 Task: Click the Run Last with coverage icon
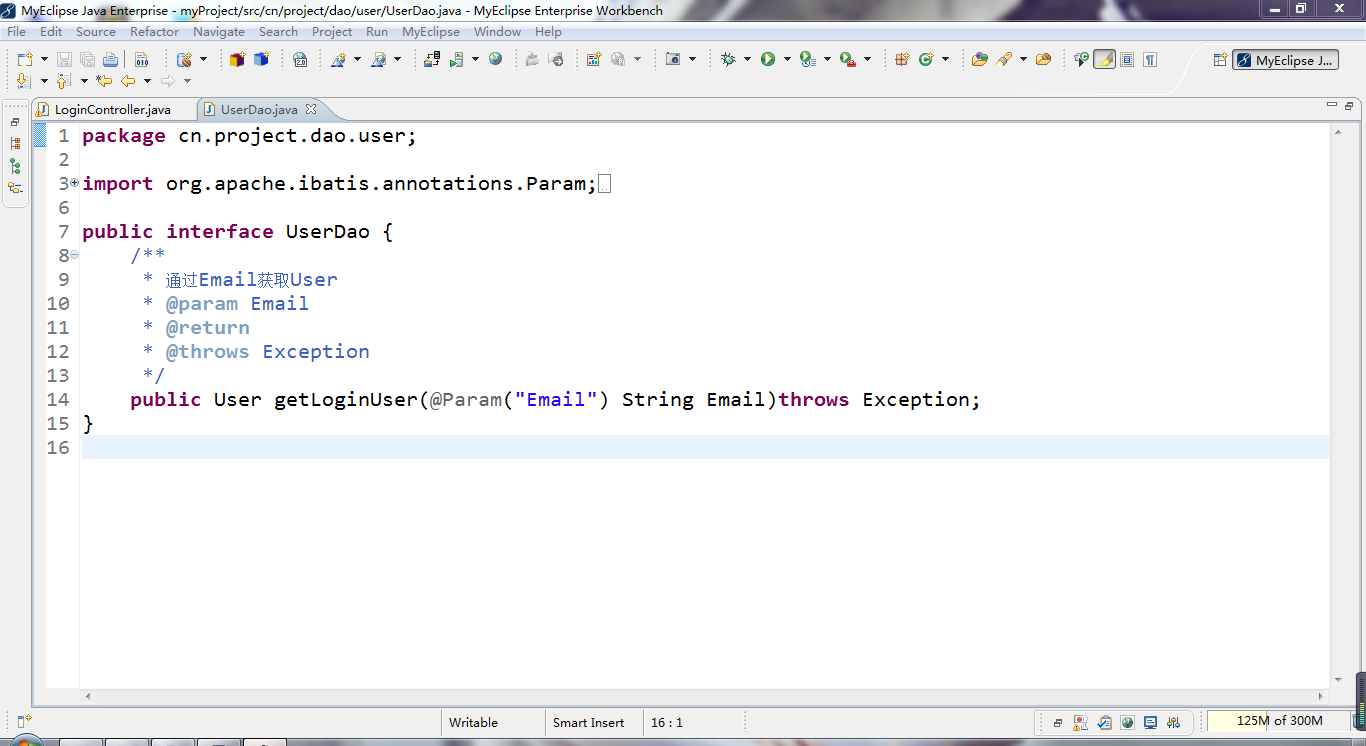point(807,60)
